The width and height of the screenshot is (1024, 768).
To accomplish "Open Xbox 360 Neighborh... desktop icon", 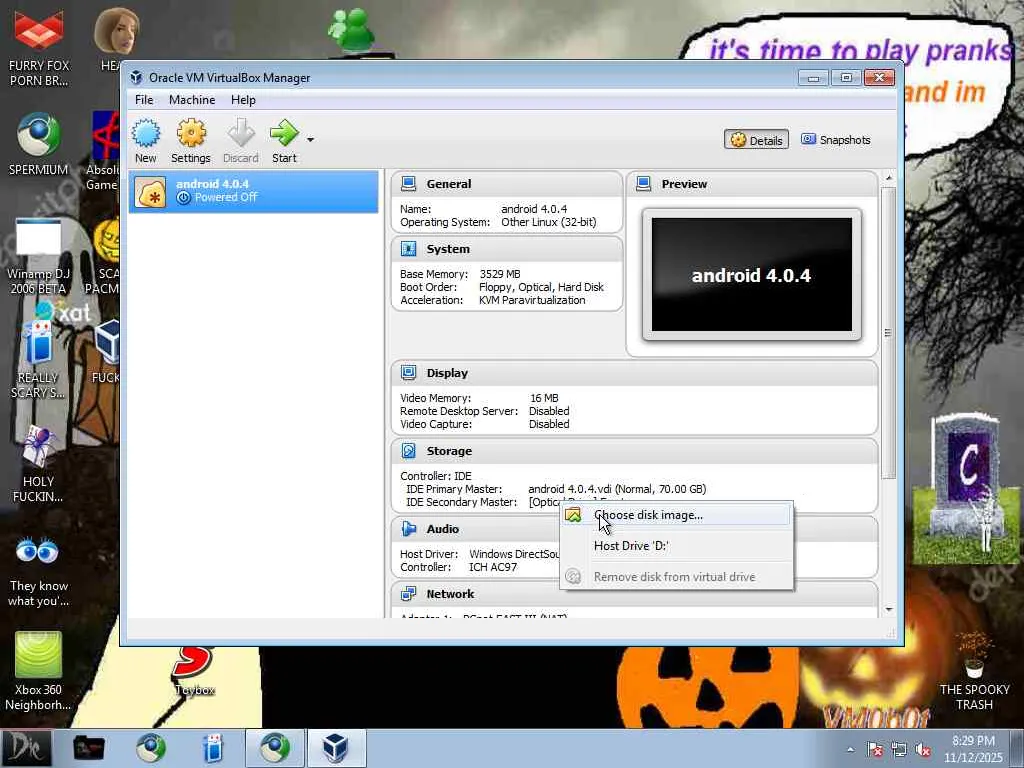I will tap(38, 671).
